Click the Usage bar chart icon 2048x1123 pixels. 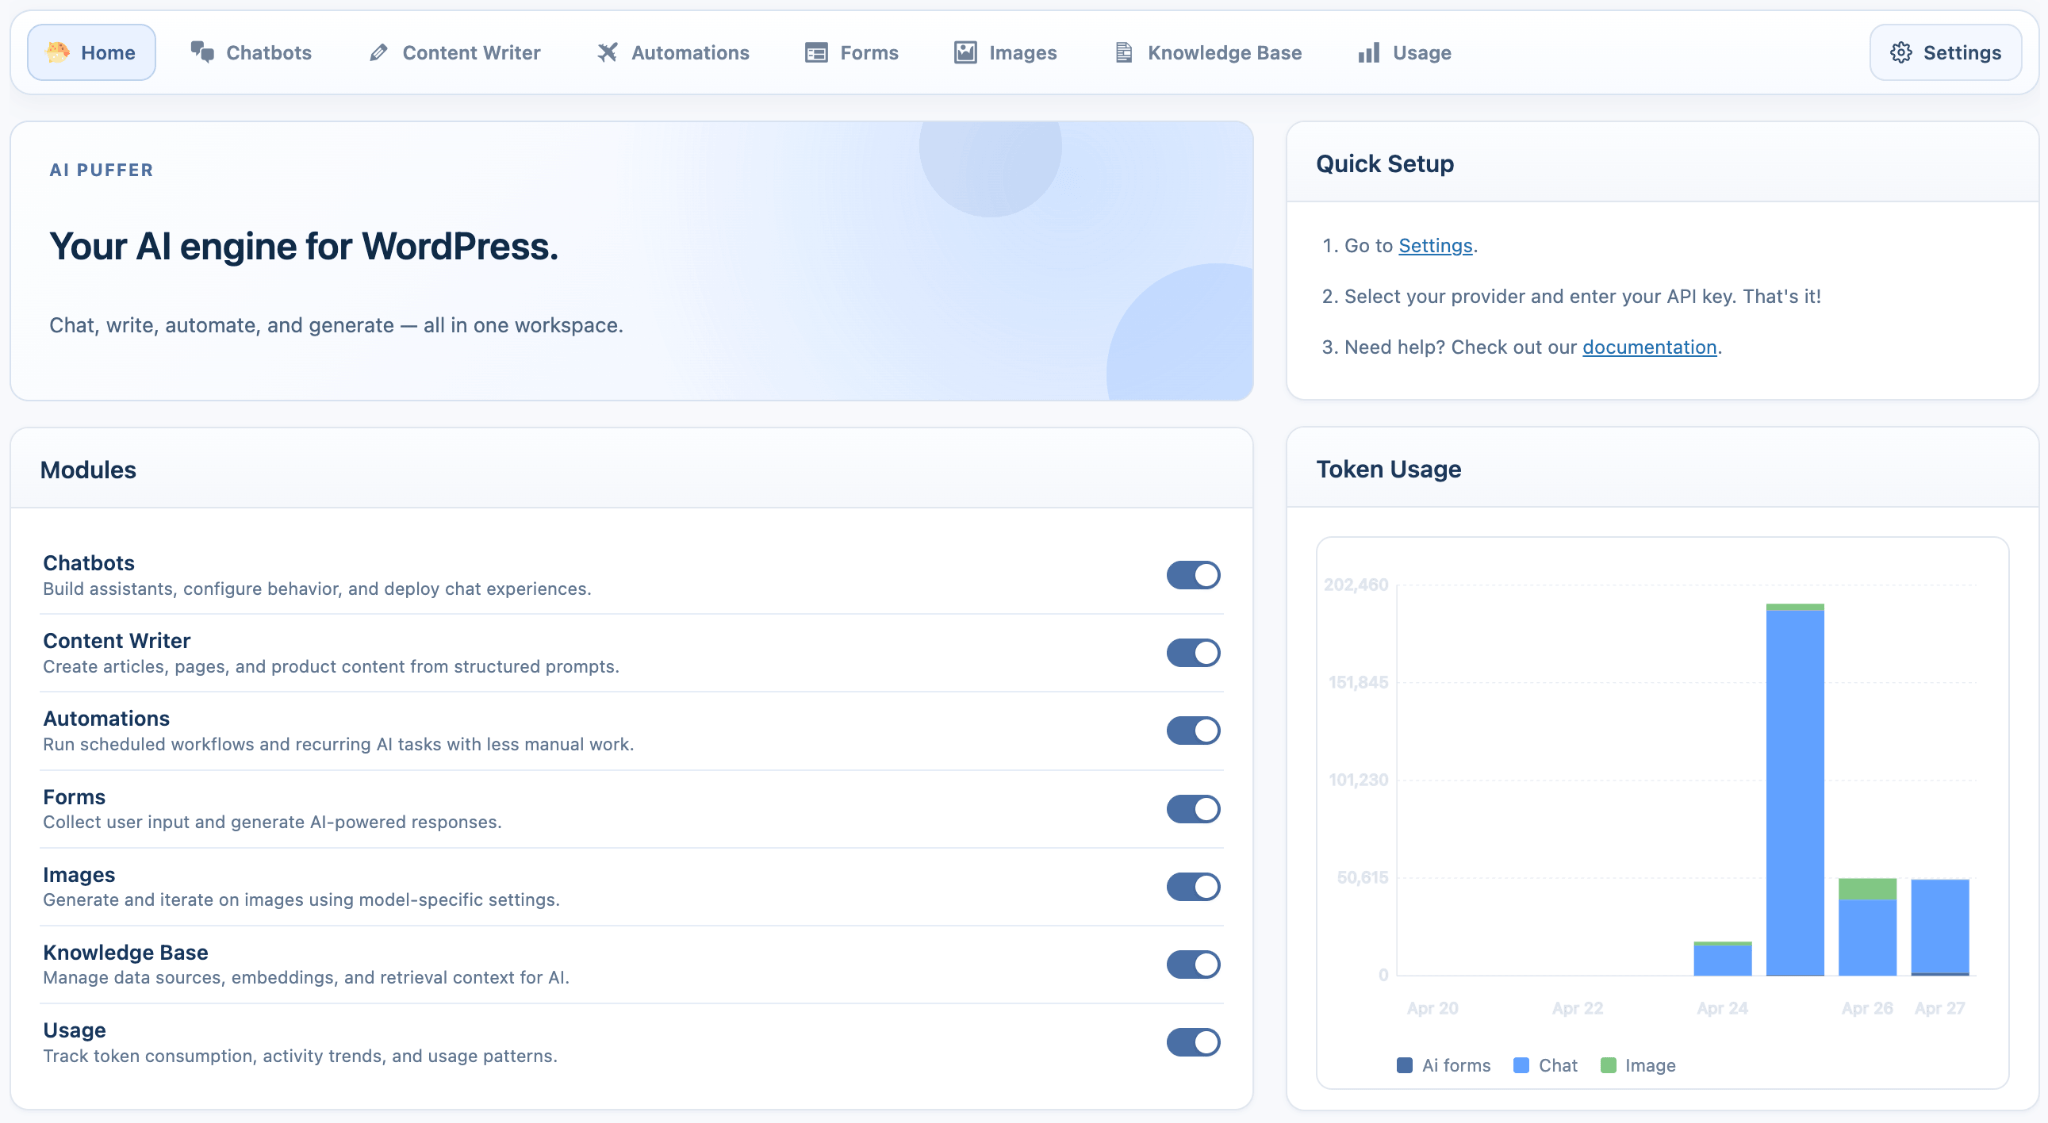pyautogui.click(x=1369, y=52)
